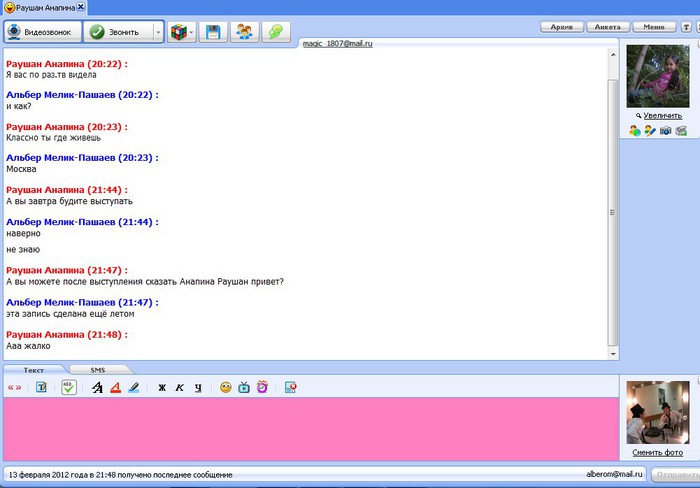Click the 'не знаю' message line
This screenshot has height=488, width=700.
coord(23,250)
